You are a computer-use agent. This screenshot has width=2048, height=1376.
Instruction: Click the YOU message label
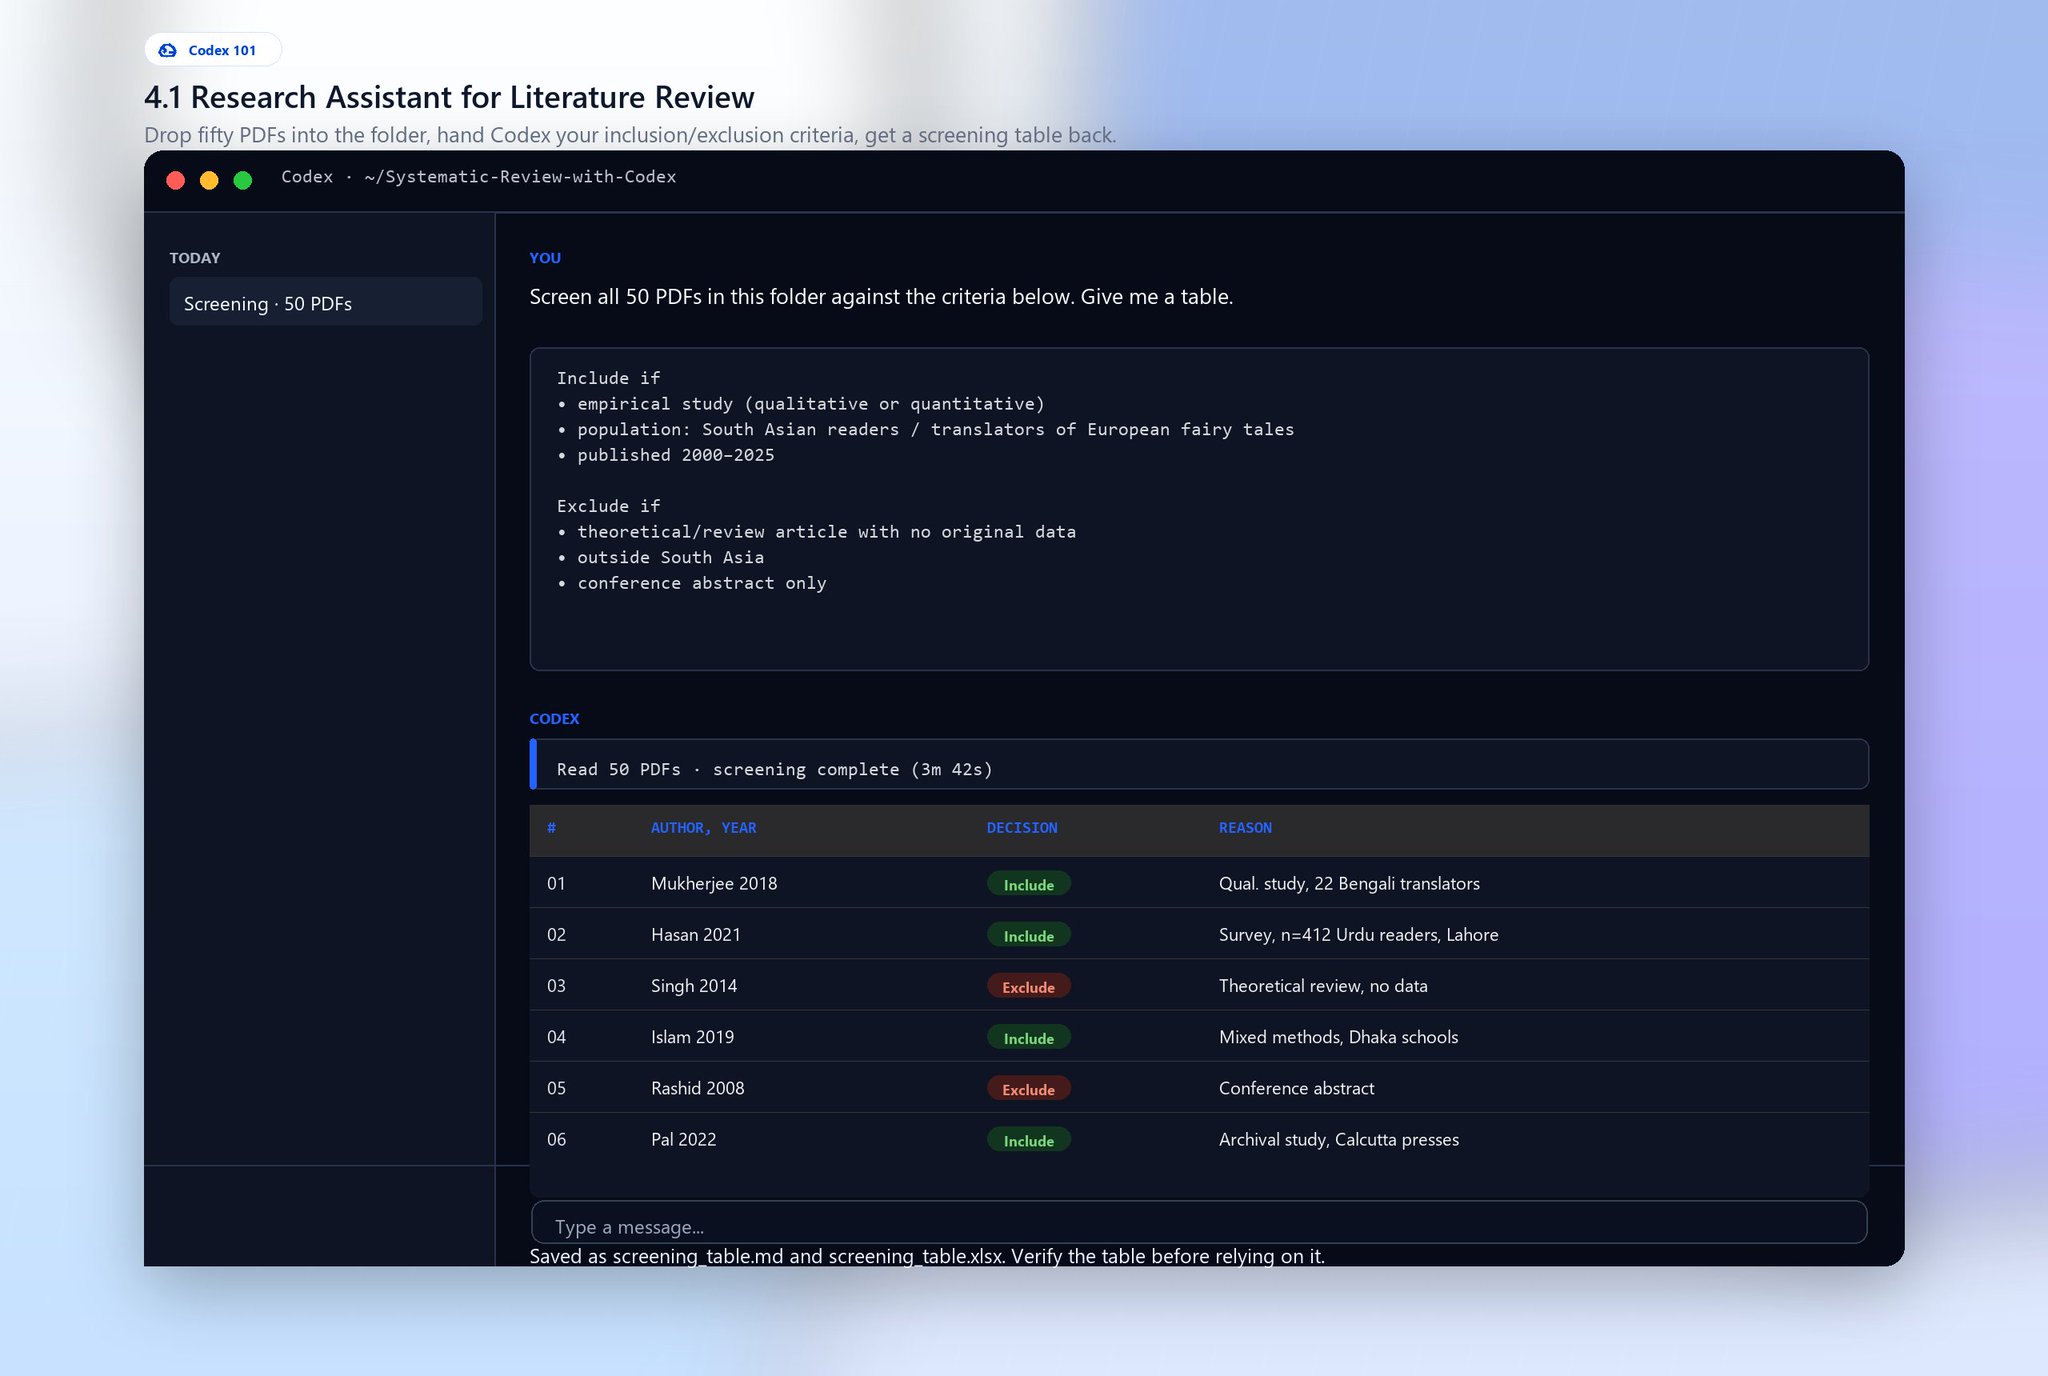tap(545, 258)
